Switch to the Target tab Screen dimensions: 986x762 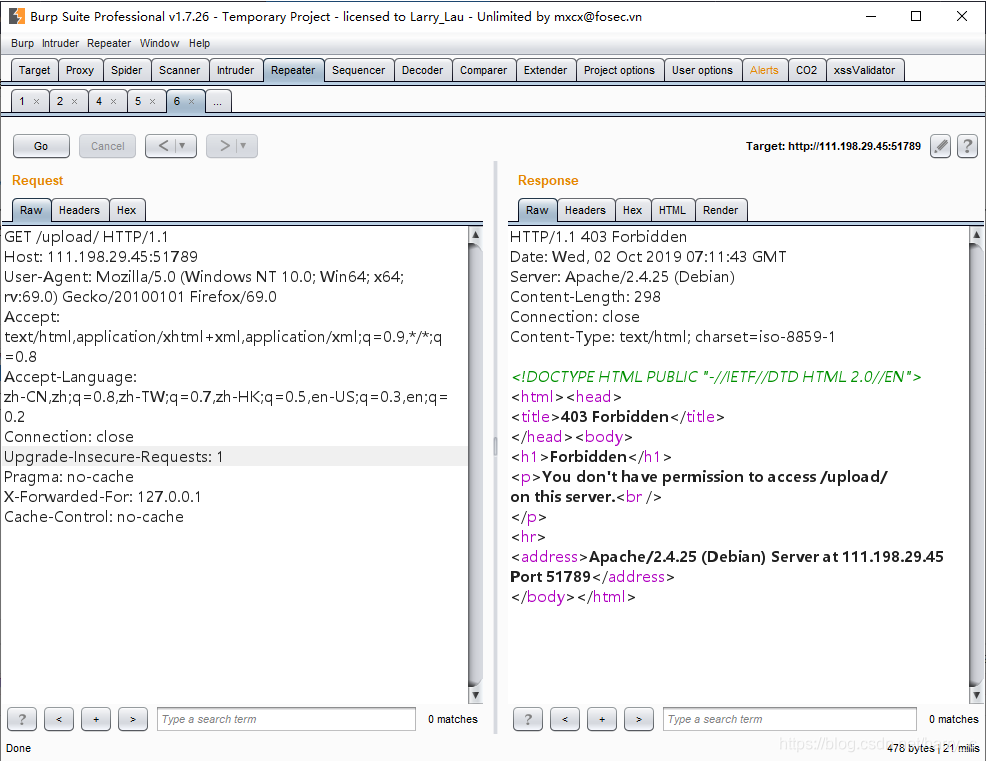(x=35, y=70)
